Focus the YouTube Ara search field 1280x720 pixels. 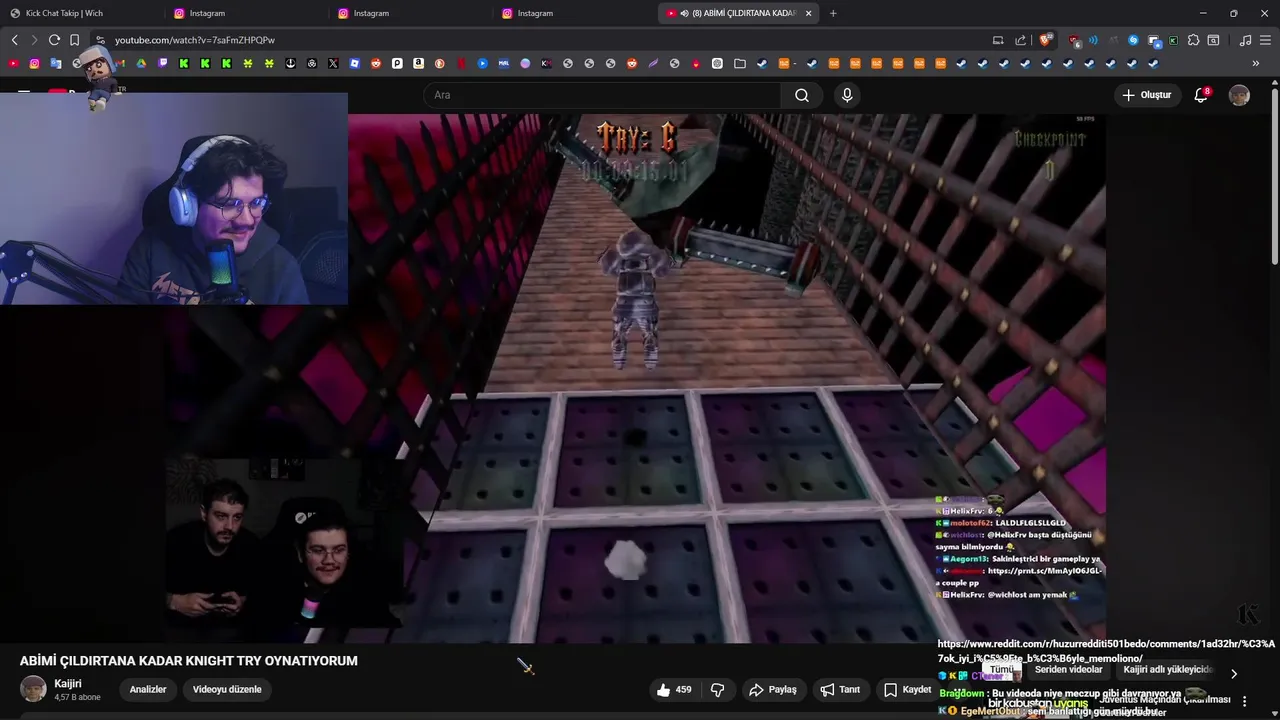[x=602, y=95]
